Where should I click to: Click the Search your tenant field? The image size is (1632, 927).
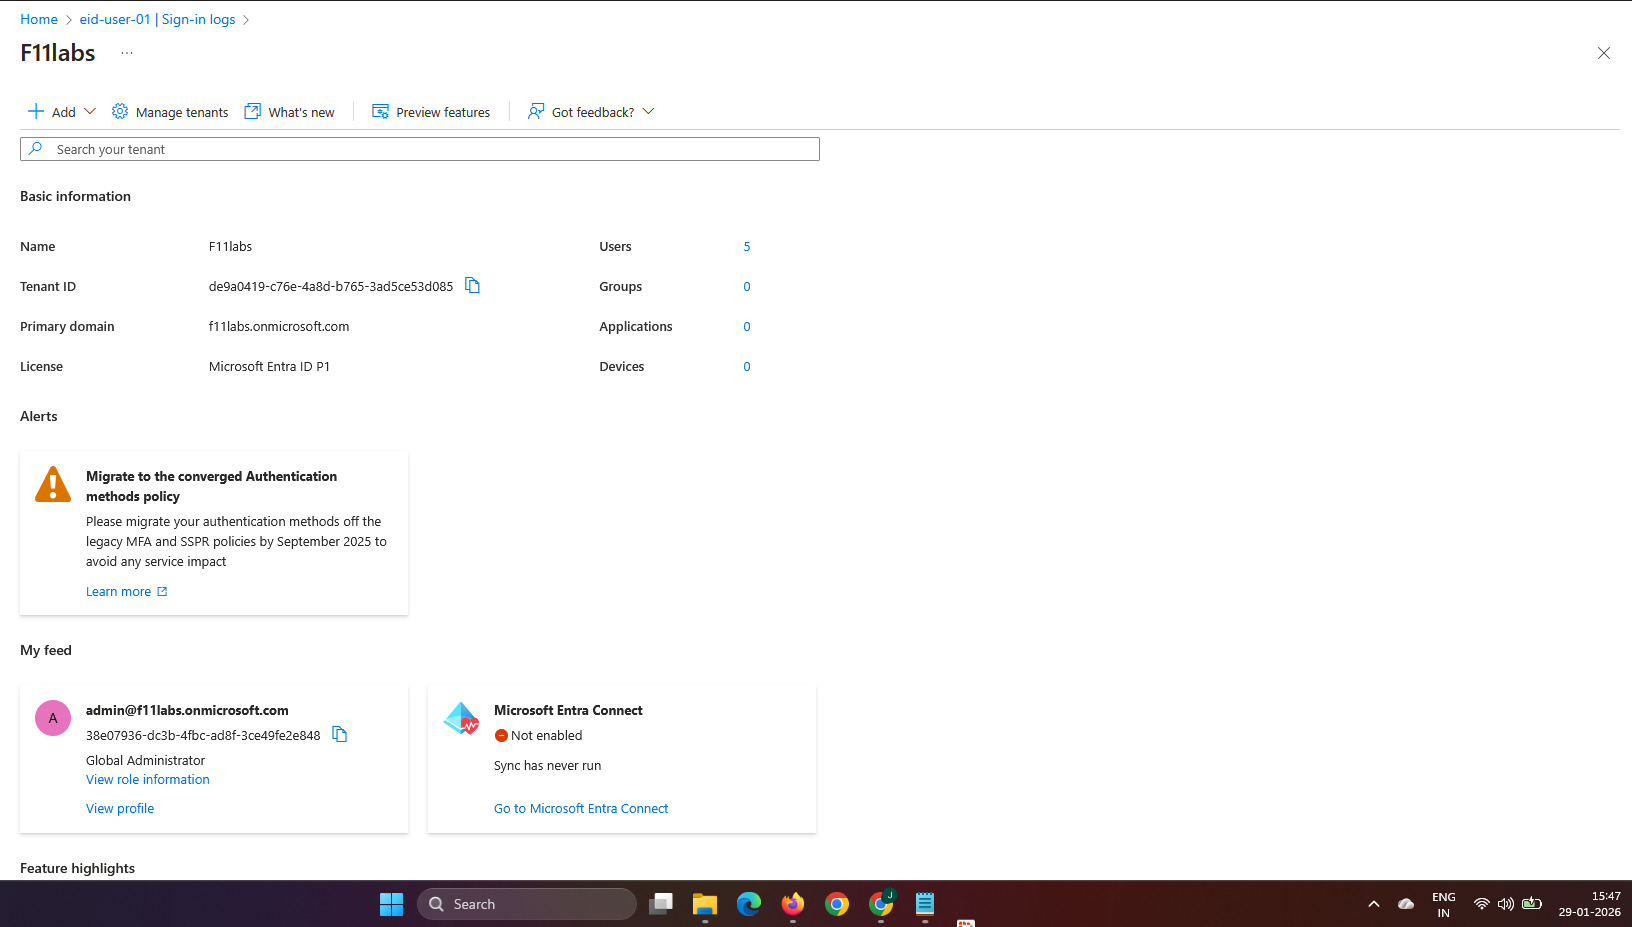click(x=420, y=149)
